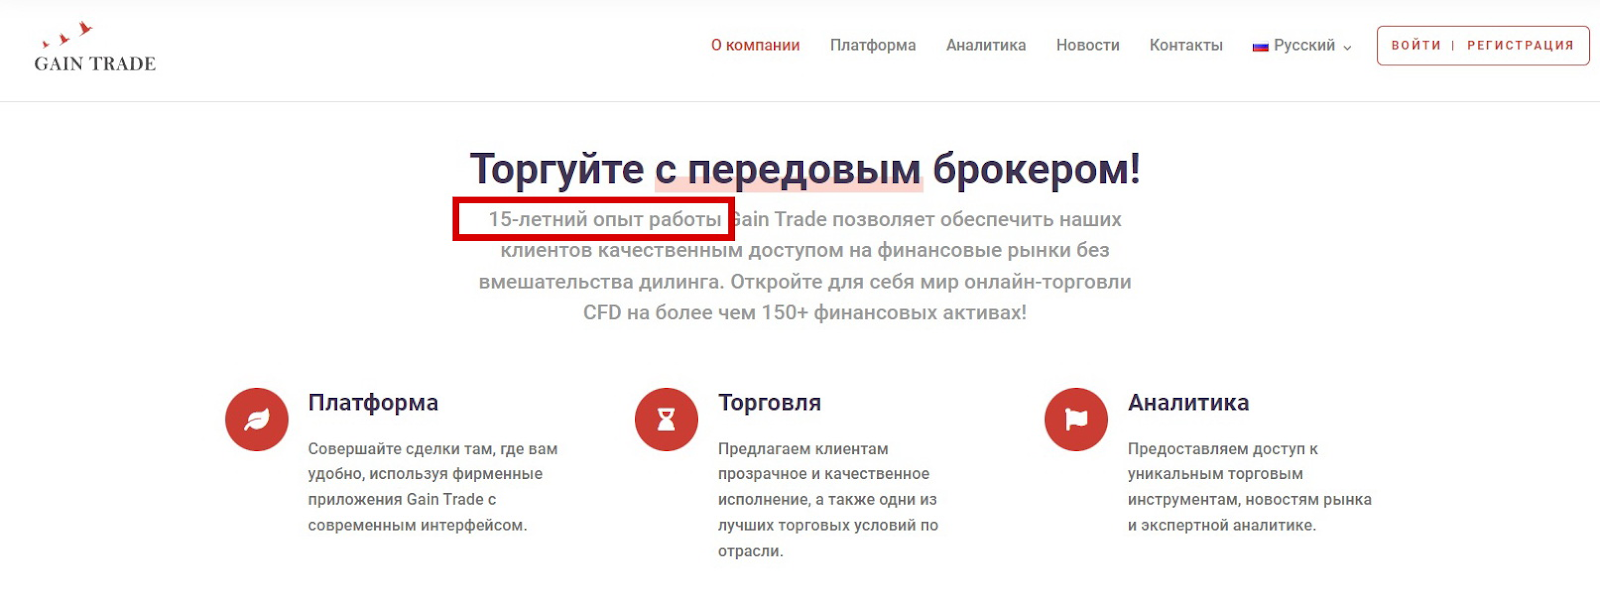Open the Платформа navigation menu item
Screen dimensions: 1600x606
tap(873, 45)
